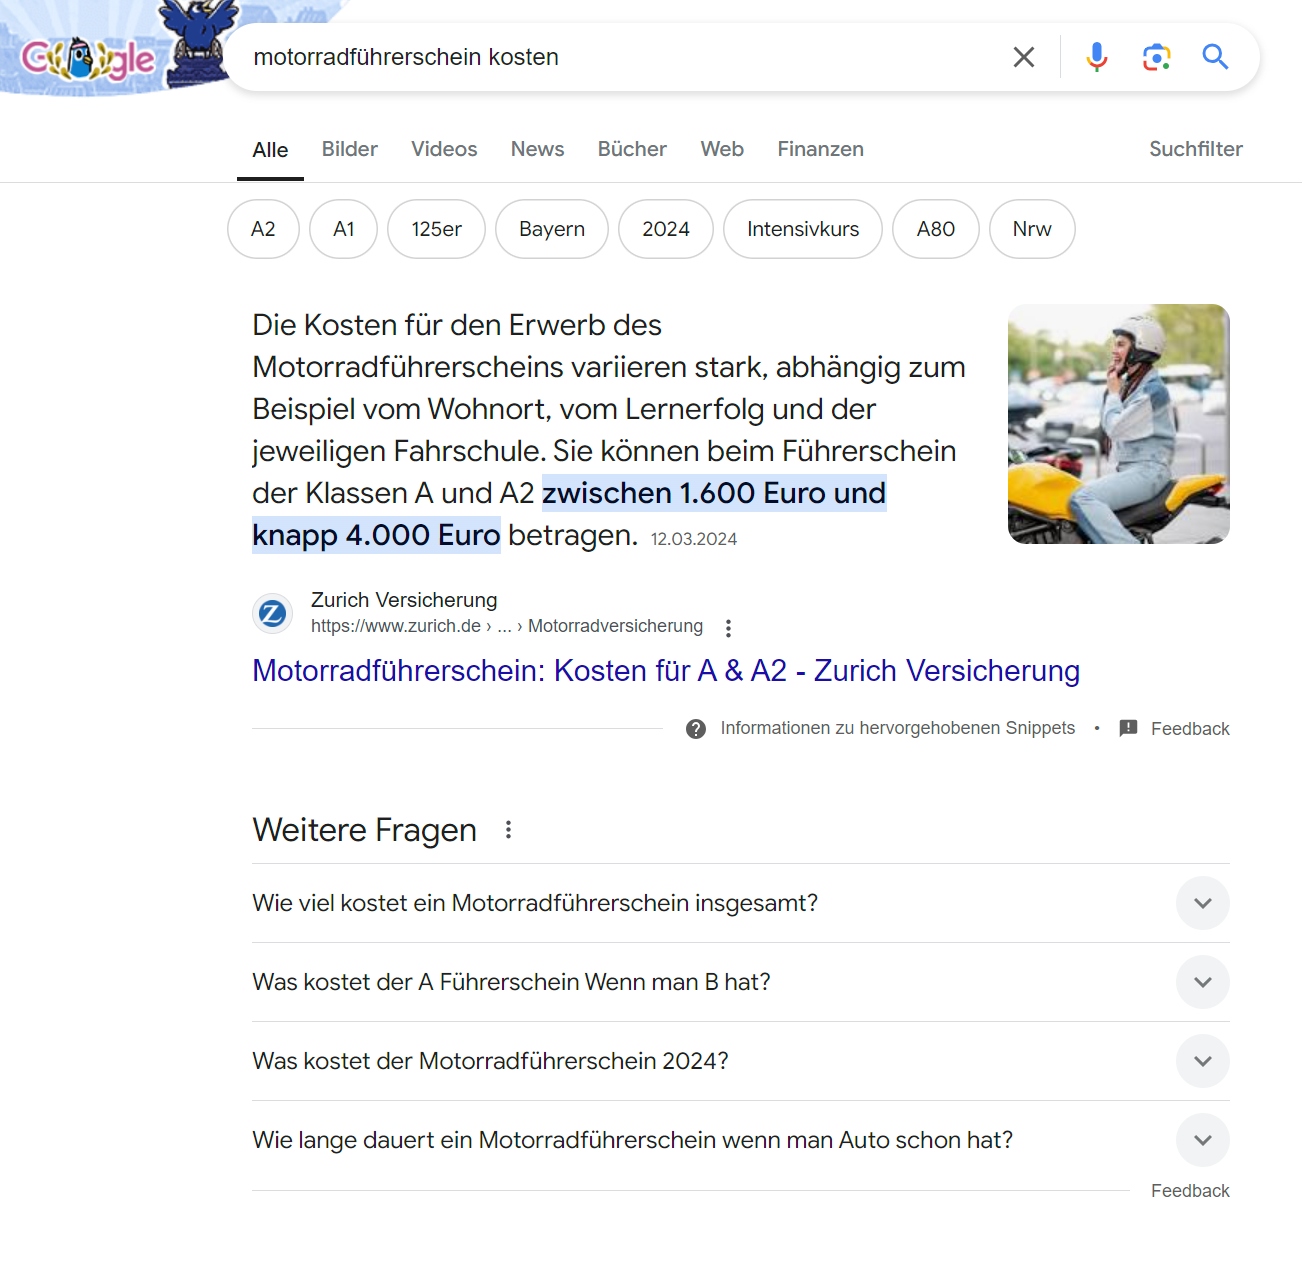Screen dimensions: 1302x1272
Task: Click the magnifying glass search button
Action: [x=1215, y=57]
